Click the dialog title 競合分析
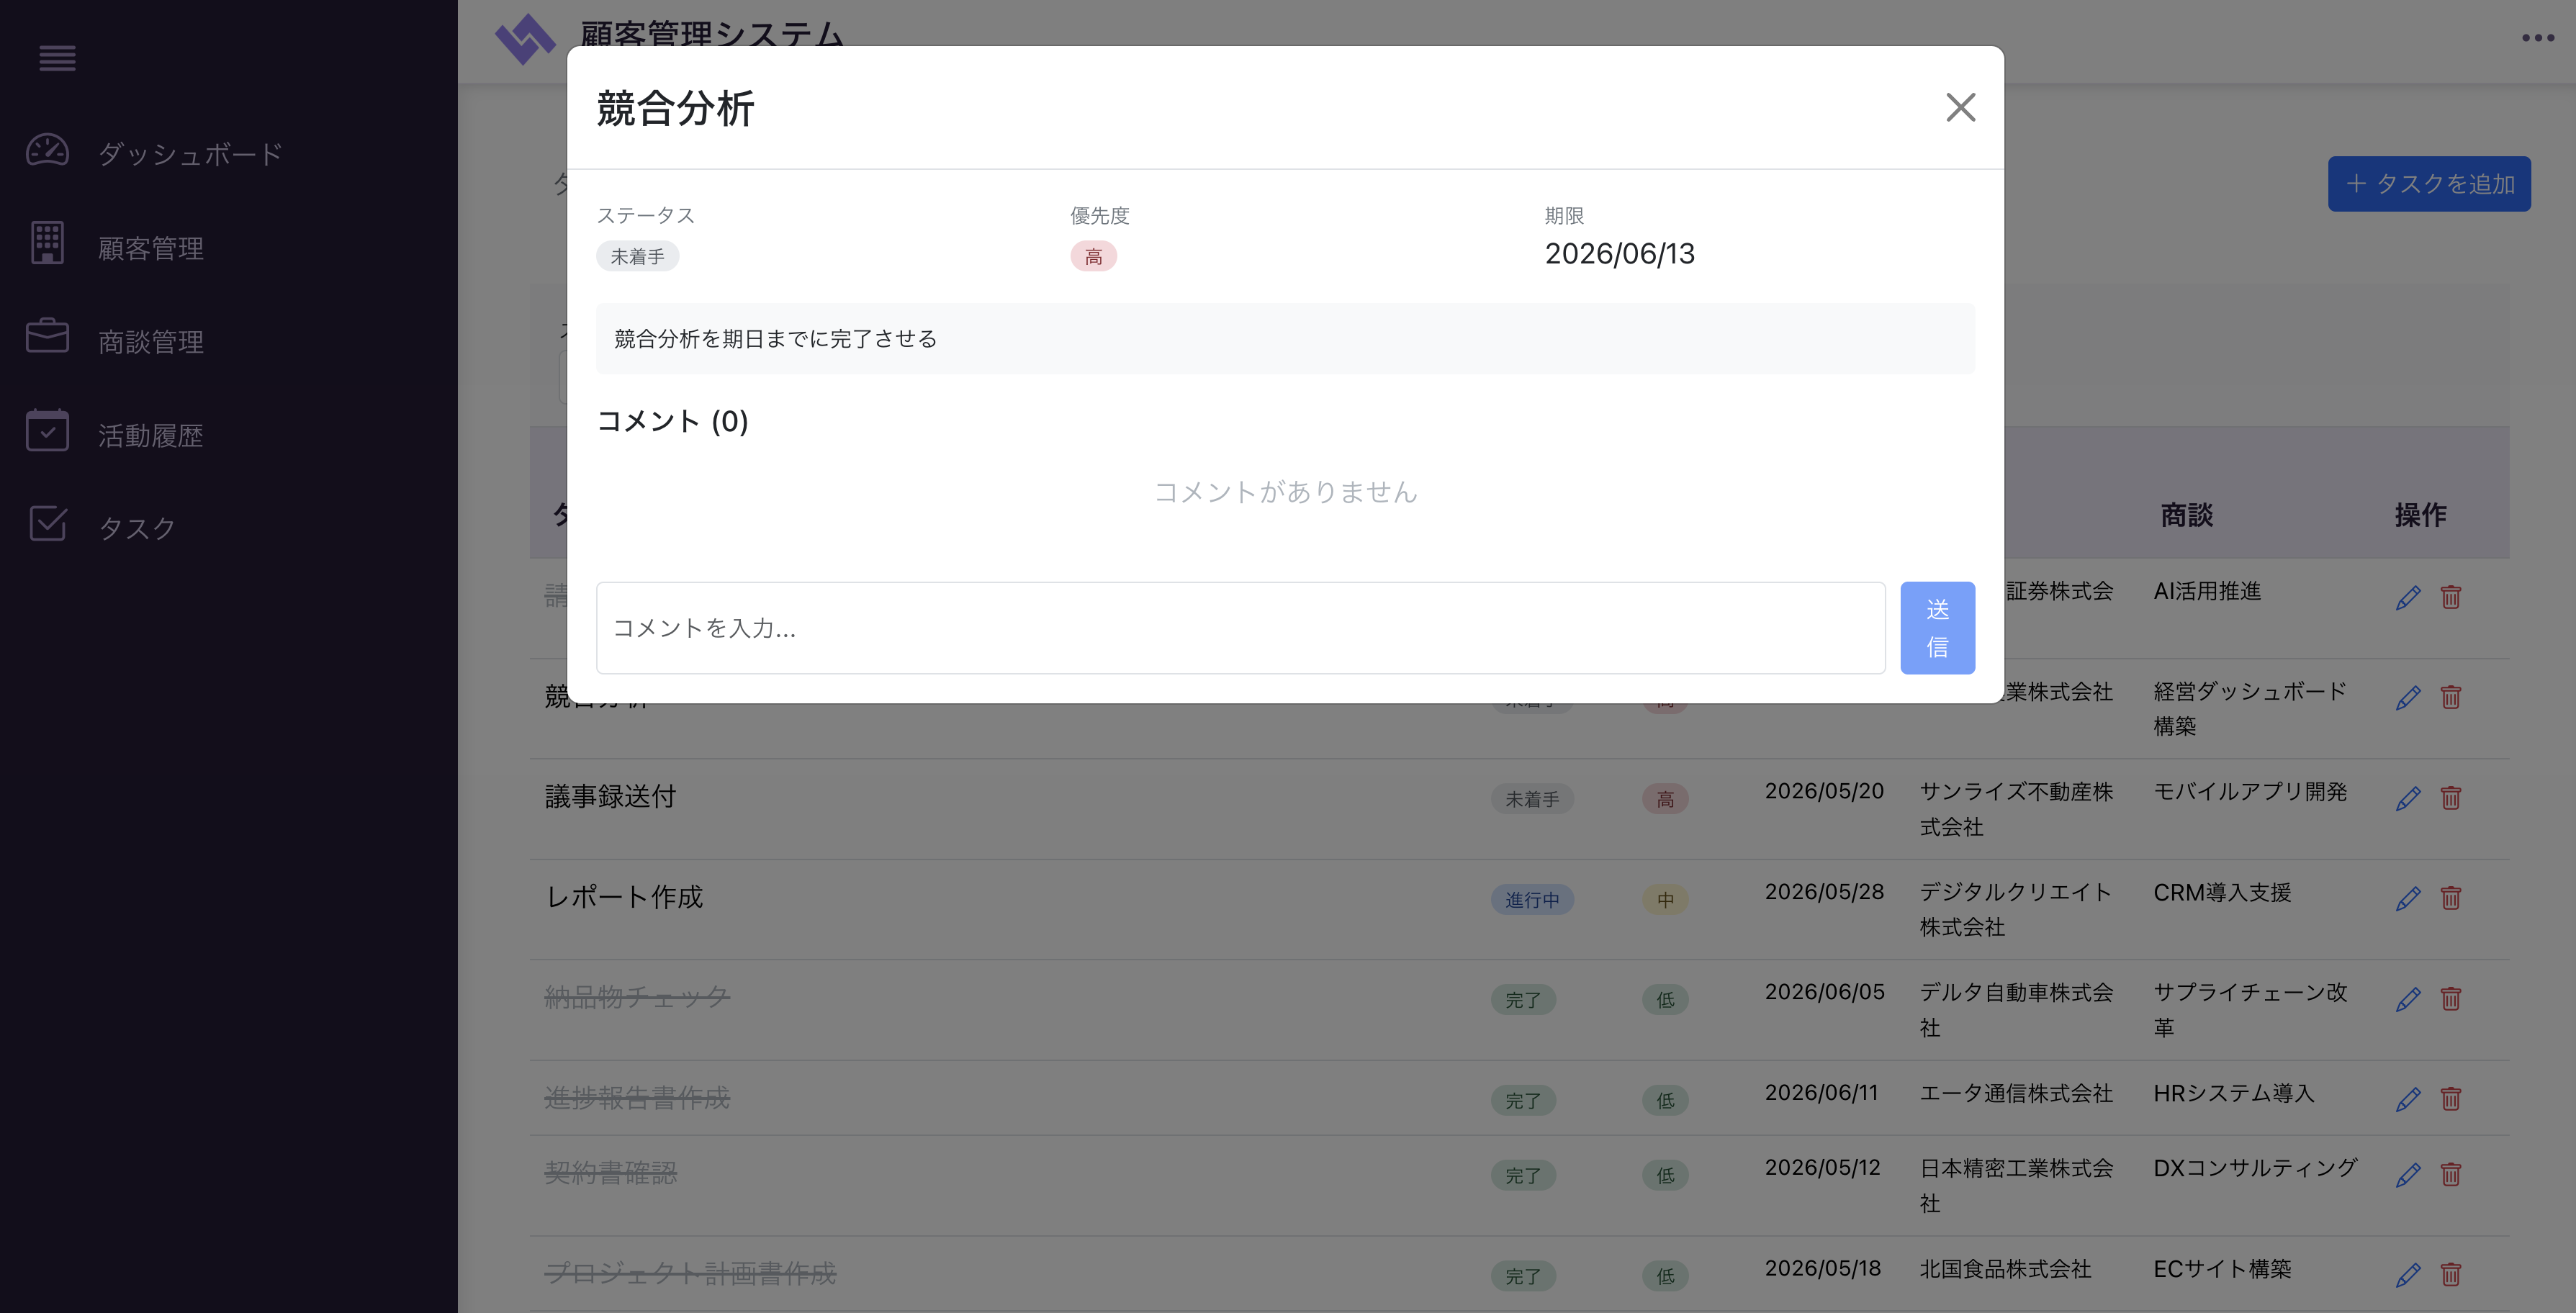Image resolution: width=2576 pixels, height=1313 pixels. (676, 108)
